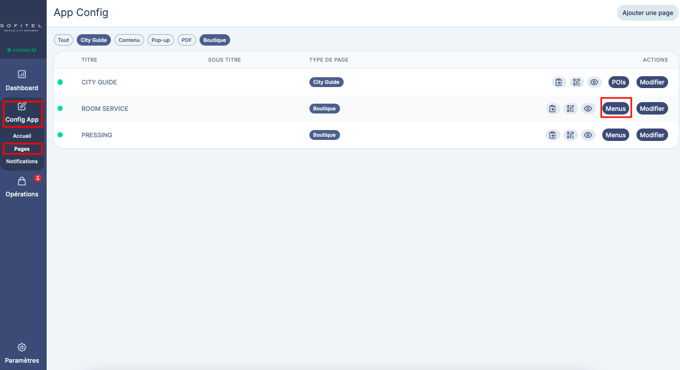
Task: Click the notification badge on Opérations
Action: coord(38,178)
